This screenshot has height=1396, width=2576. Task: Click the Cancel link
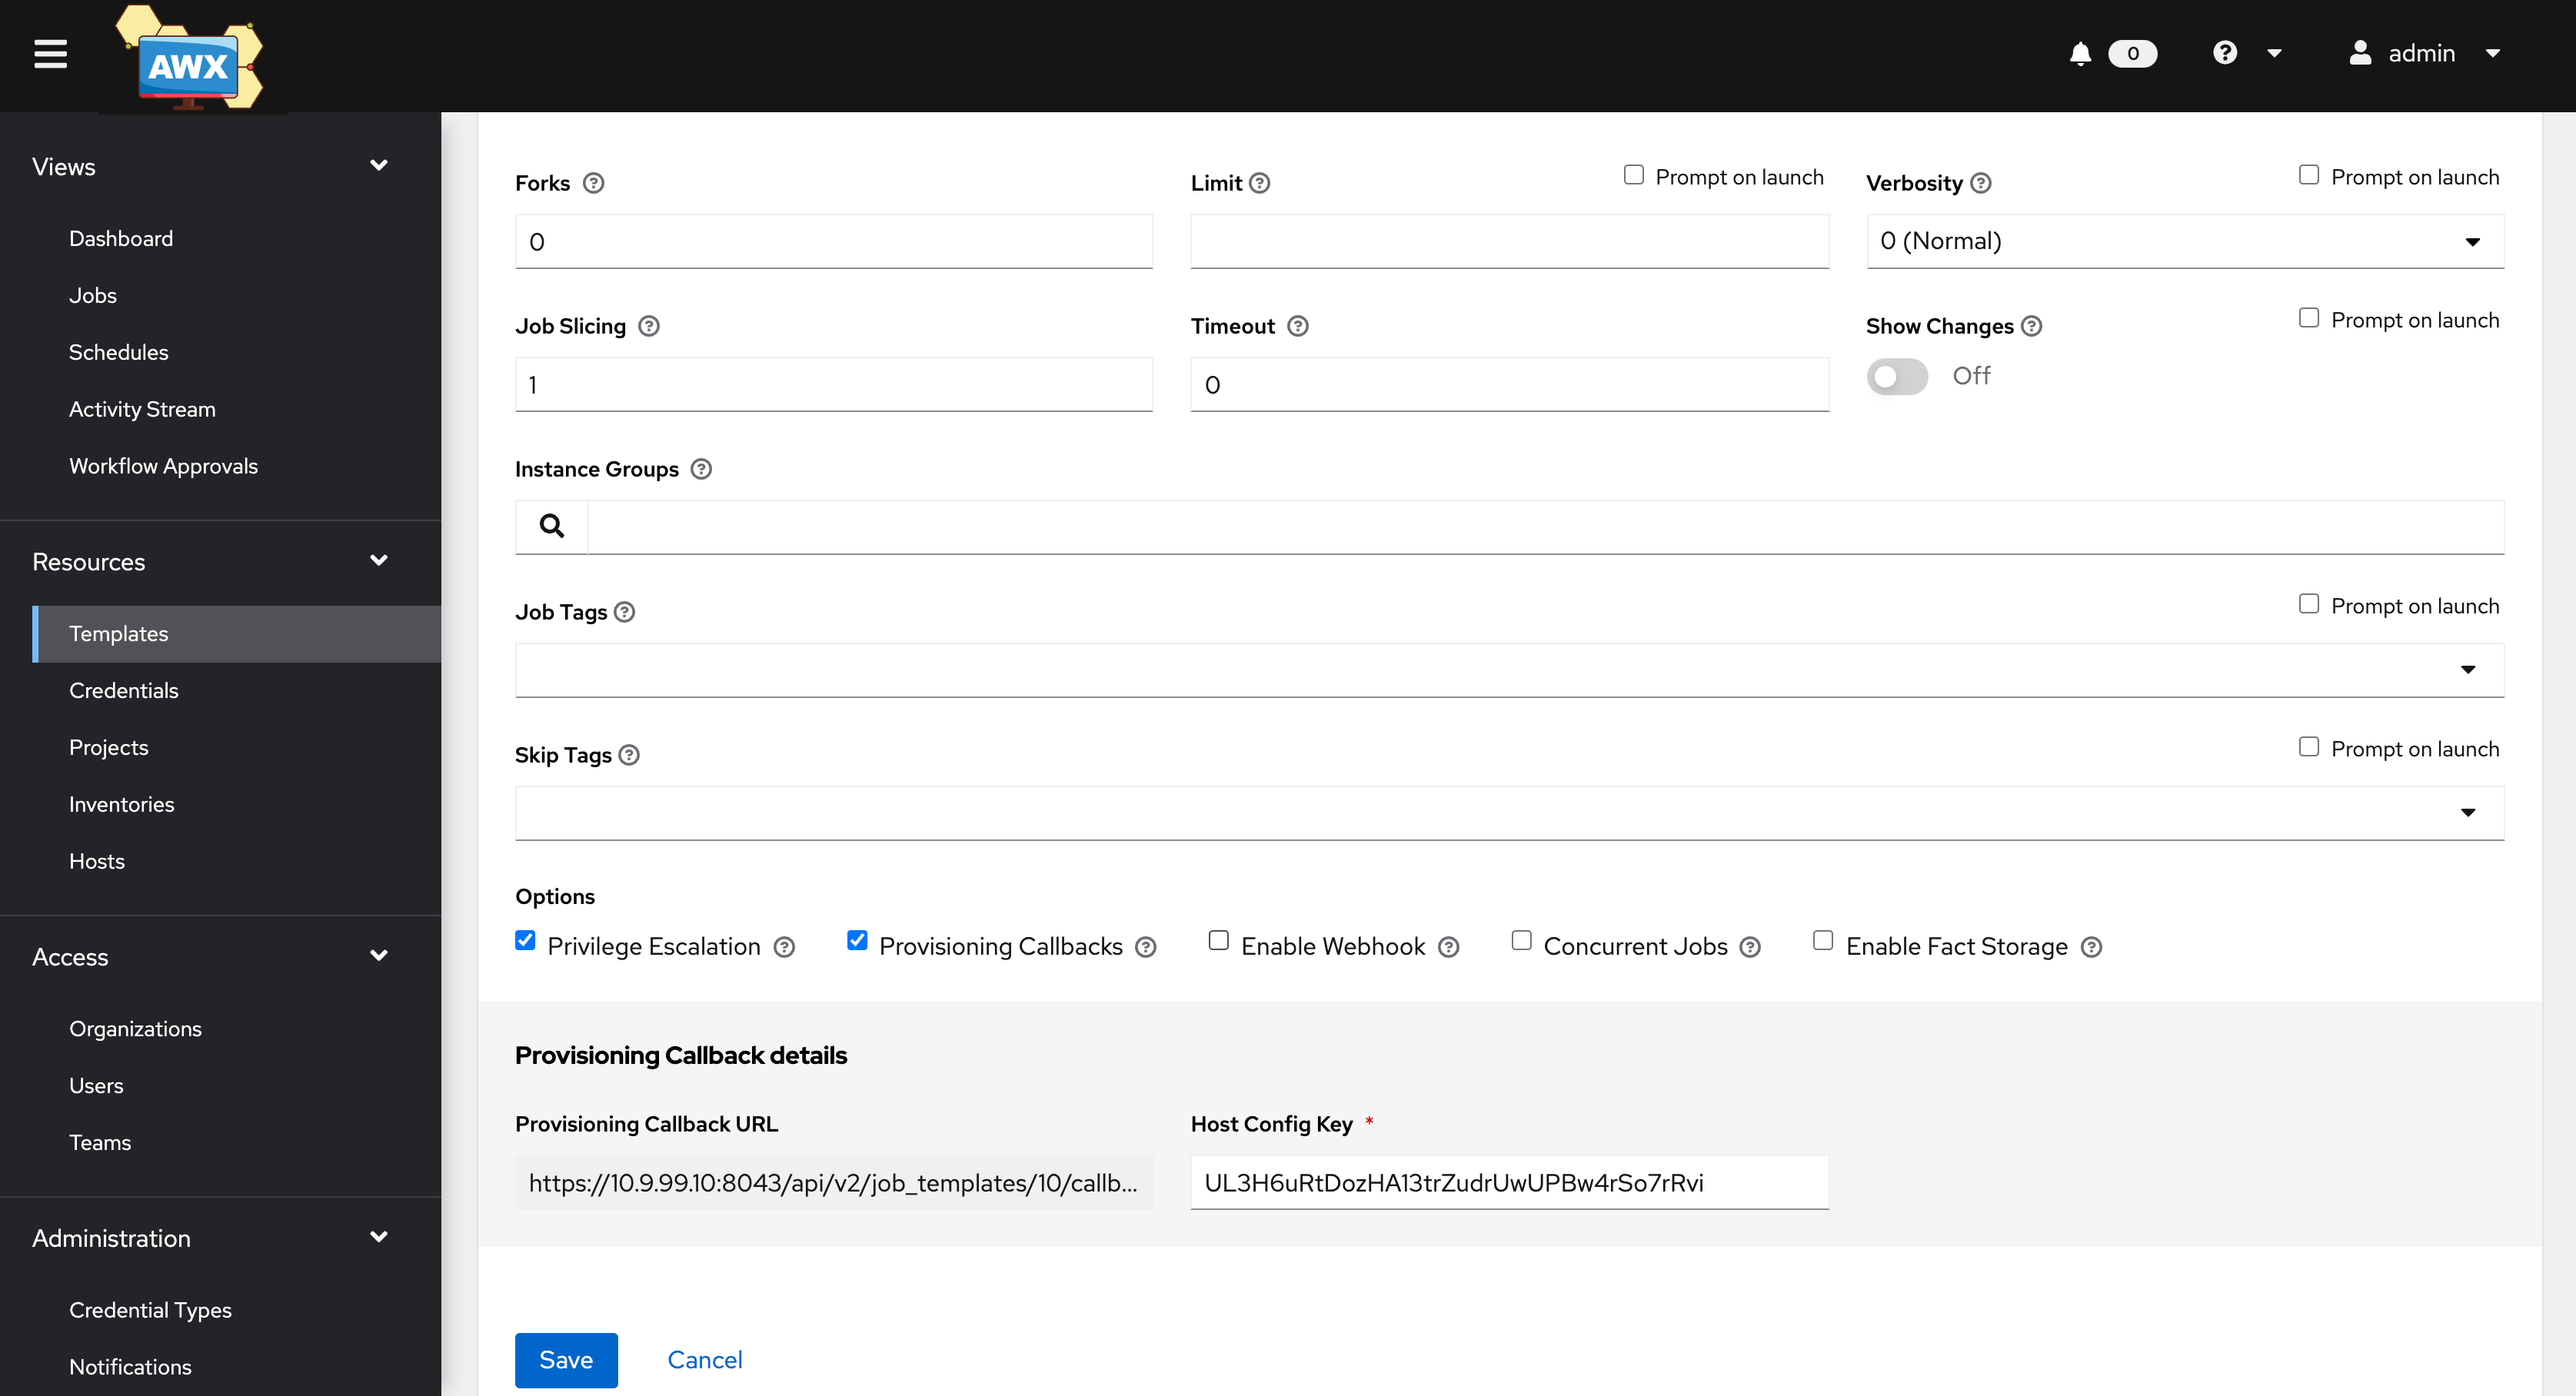pos(707,1360)
